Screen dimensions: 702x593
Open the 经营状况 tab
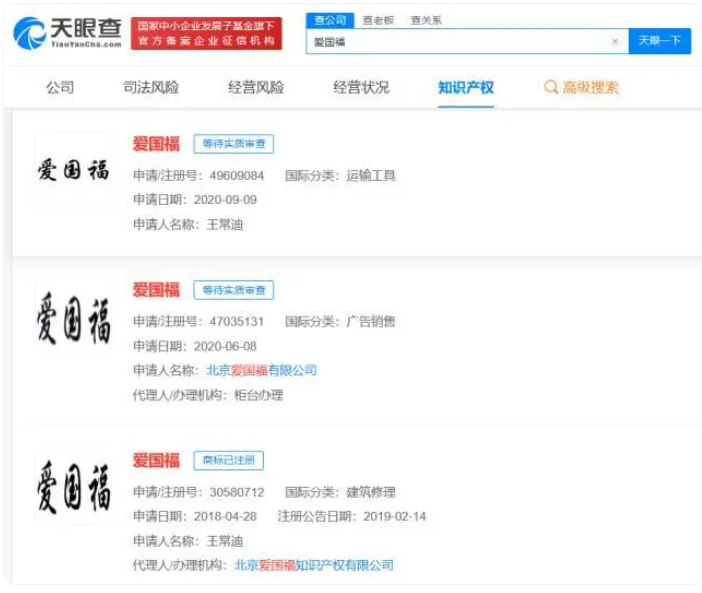pyautogui.click(x=361, y=87)
